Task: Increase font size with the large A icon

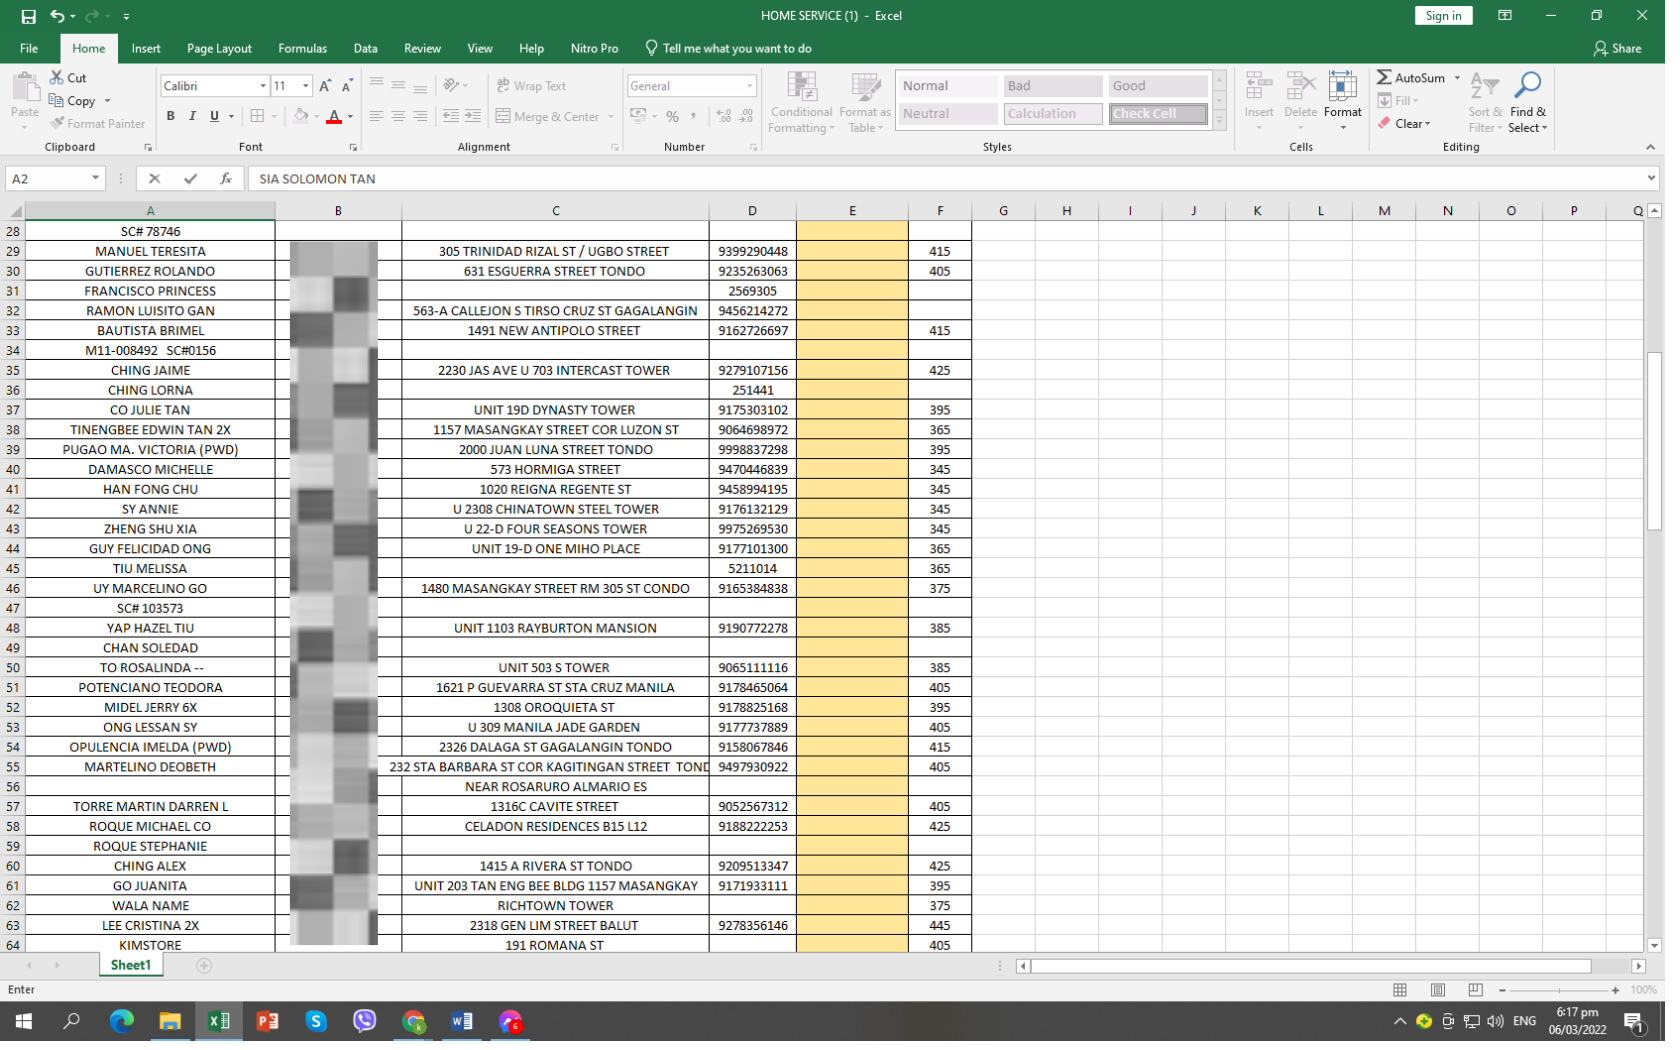Action: click(x=326, y=86)
